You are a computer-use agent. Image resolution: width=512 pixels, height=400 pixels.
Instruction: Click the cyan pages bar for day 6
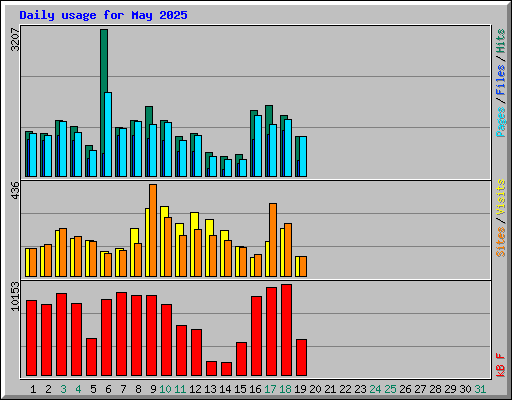pyautogui.click(x=108, y=134)
